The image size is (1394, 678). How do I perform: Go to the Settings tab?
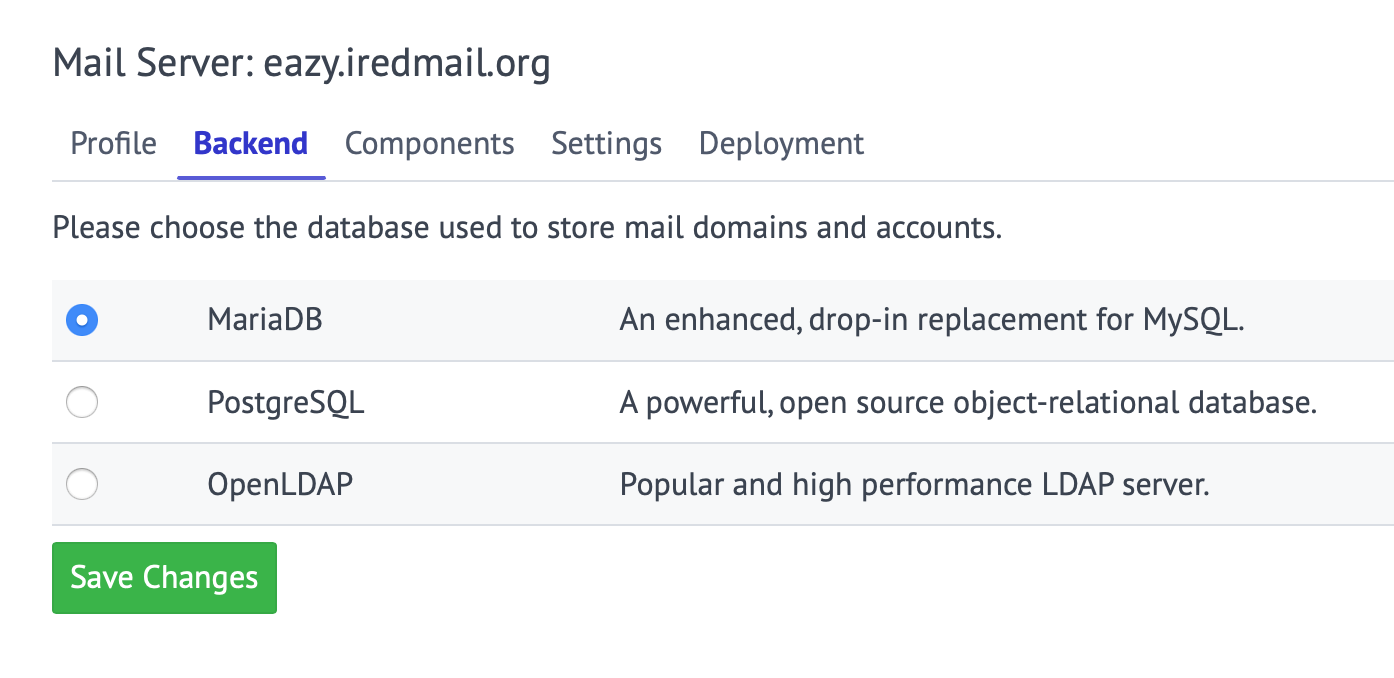point(607,144)
